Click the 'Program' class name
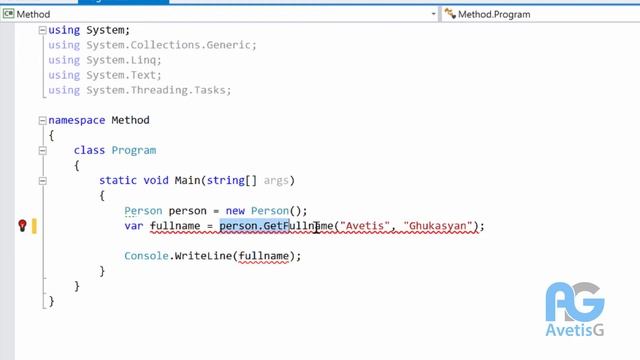 pyautogui.click(x=134, y=151)
